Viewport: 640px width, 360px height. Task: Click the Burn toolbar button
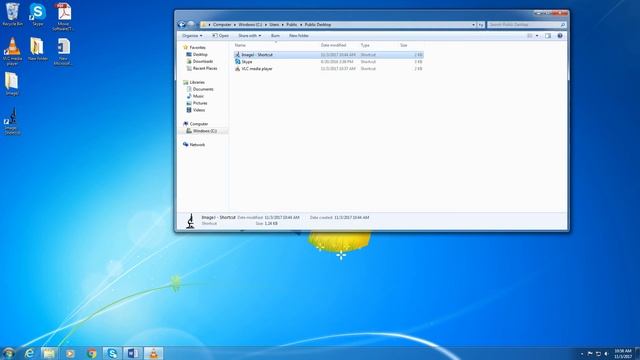pos(275,36)
